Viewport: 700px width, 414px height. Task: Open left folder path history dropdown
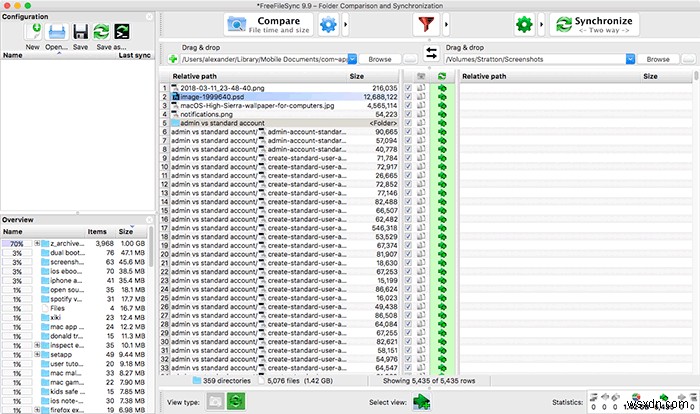point(352,59)
